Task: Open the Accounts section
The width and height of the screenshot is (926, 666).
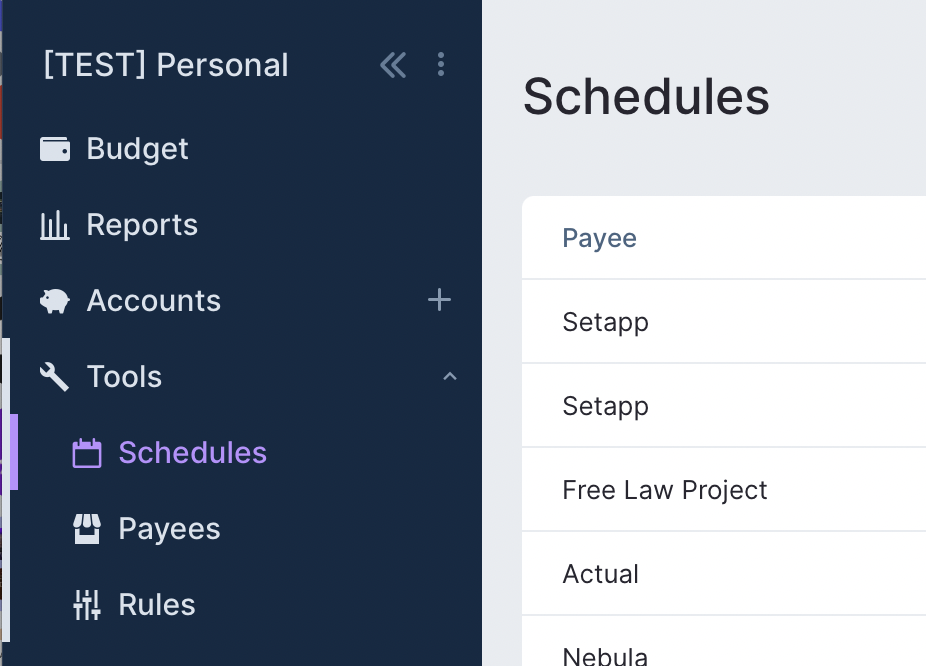Action: click(154, 301)
